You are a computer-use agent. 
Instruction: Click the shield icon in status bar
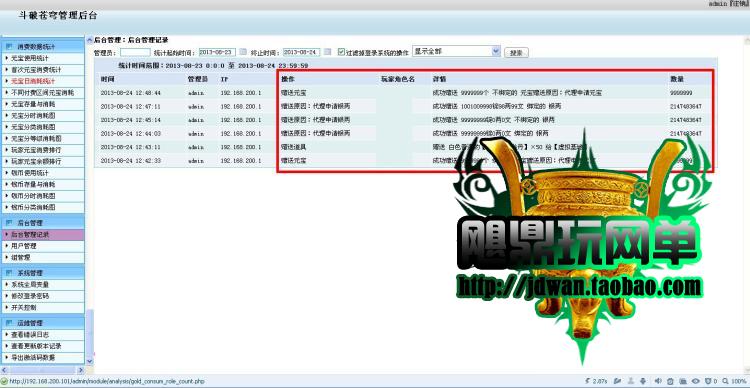(708, 381)
